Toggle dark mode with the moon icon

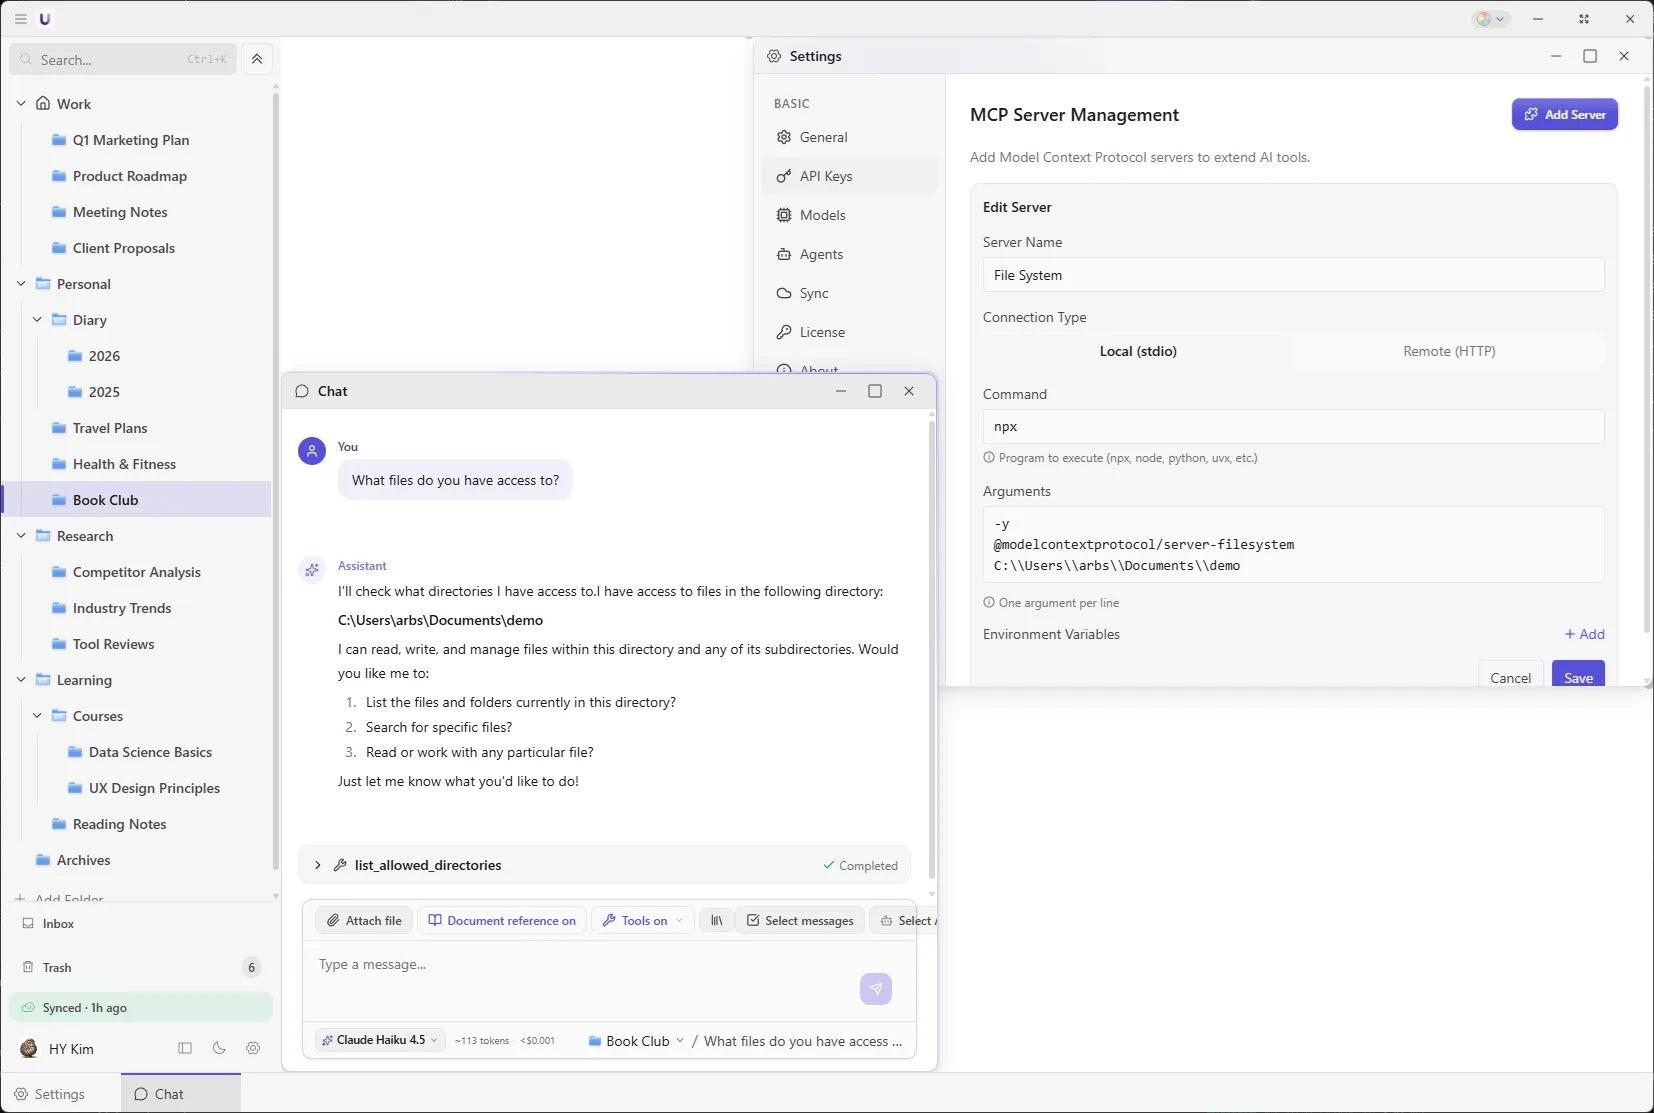(218, 1048)
